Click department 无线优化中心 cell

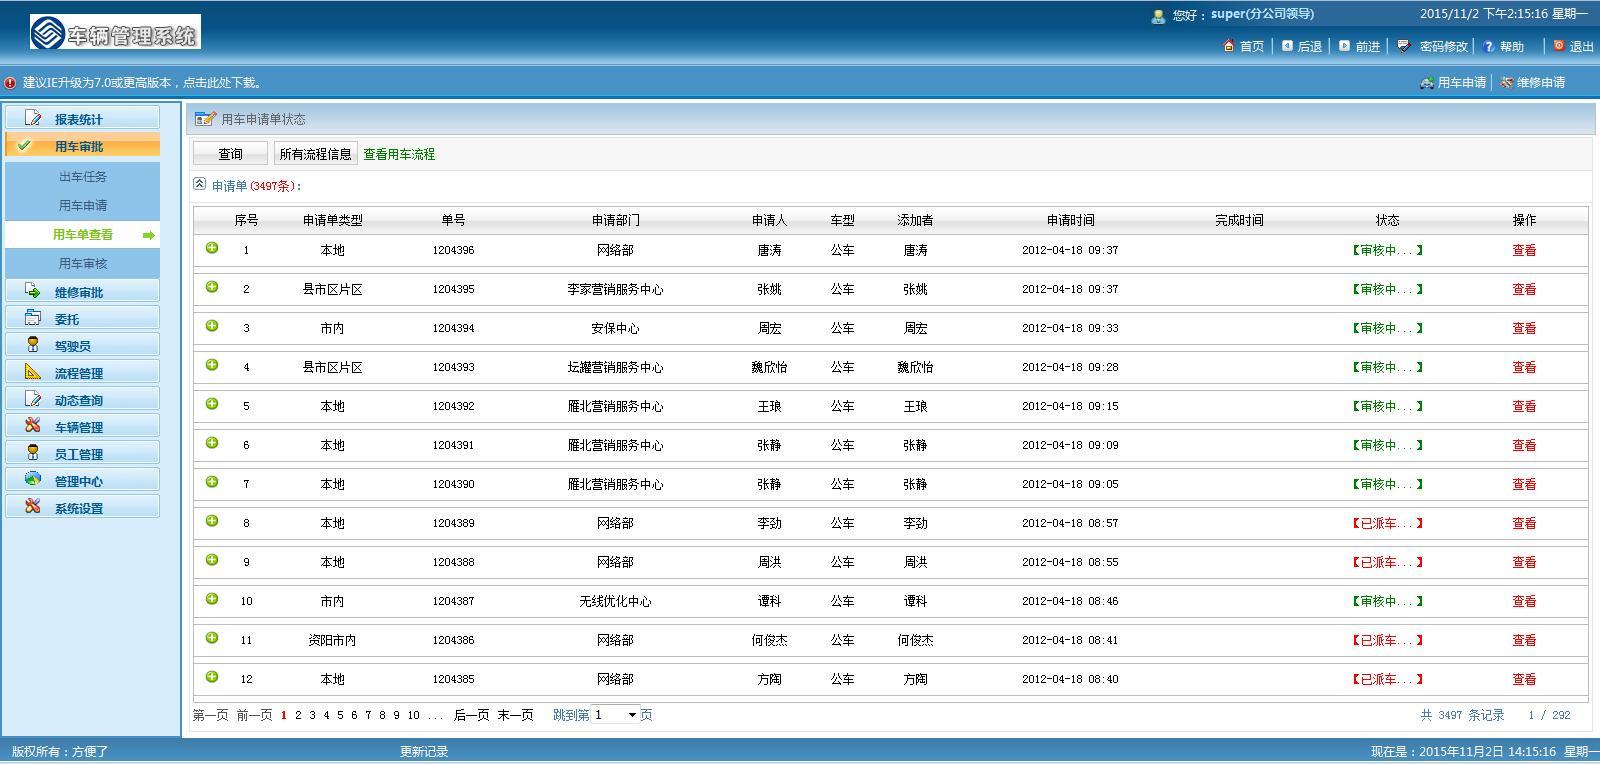point(615,601)
